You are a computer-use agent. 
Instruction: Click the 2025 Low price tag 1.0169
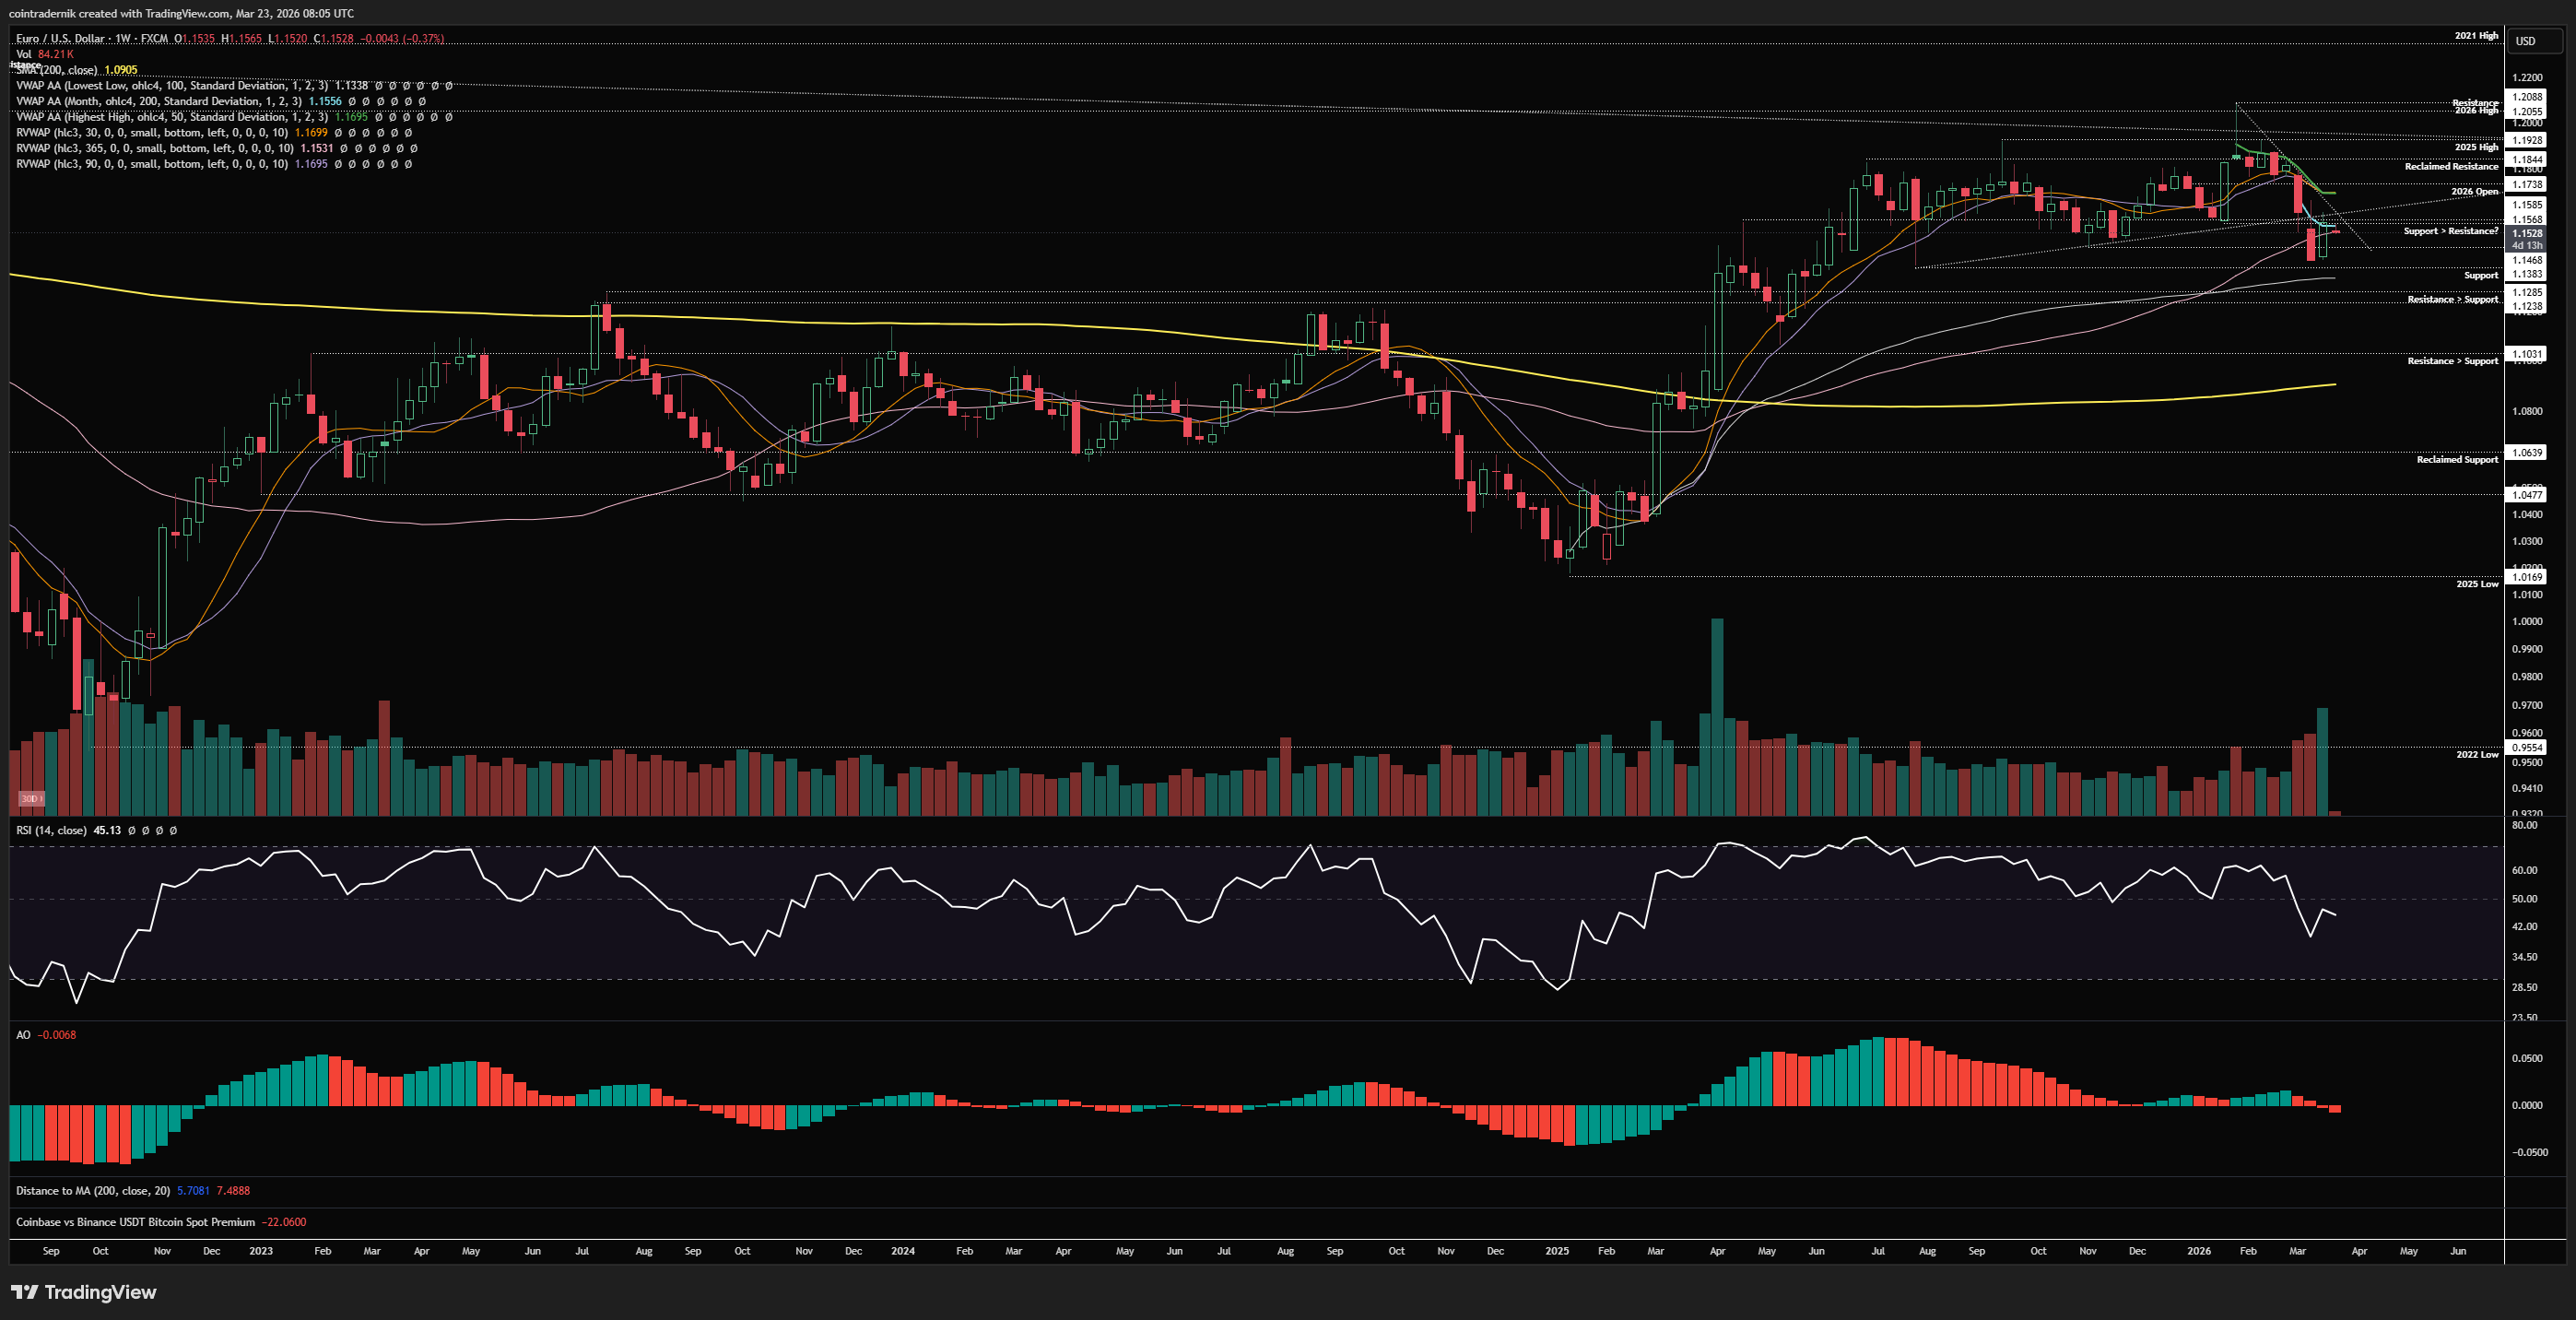2527,577
